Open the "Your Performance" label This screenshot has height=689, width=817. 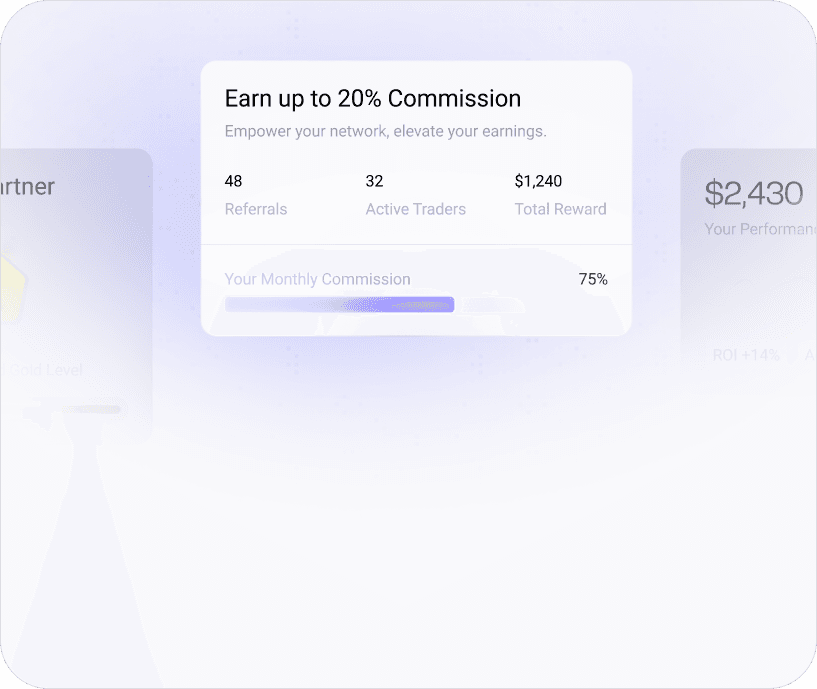point(760,229)
